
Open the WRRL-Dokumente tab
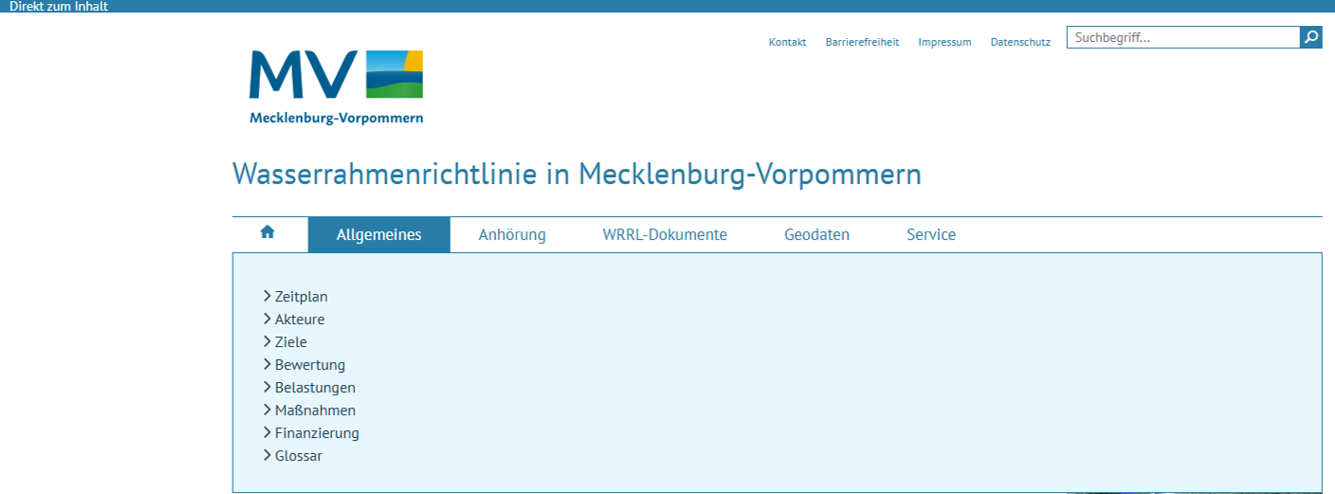[x=665, y=235]
